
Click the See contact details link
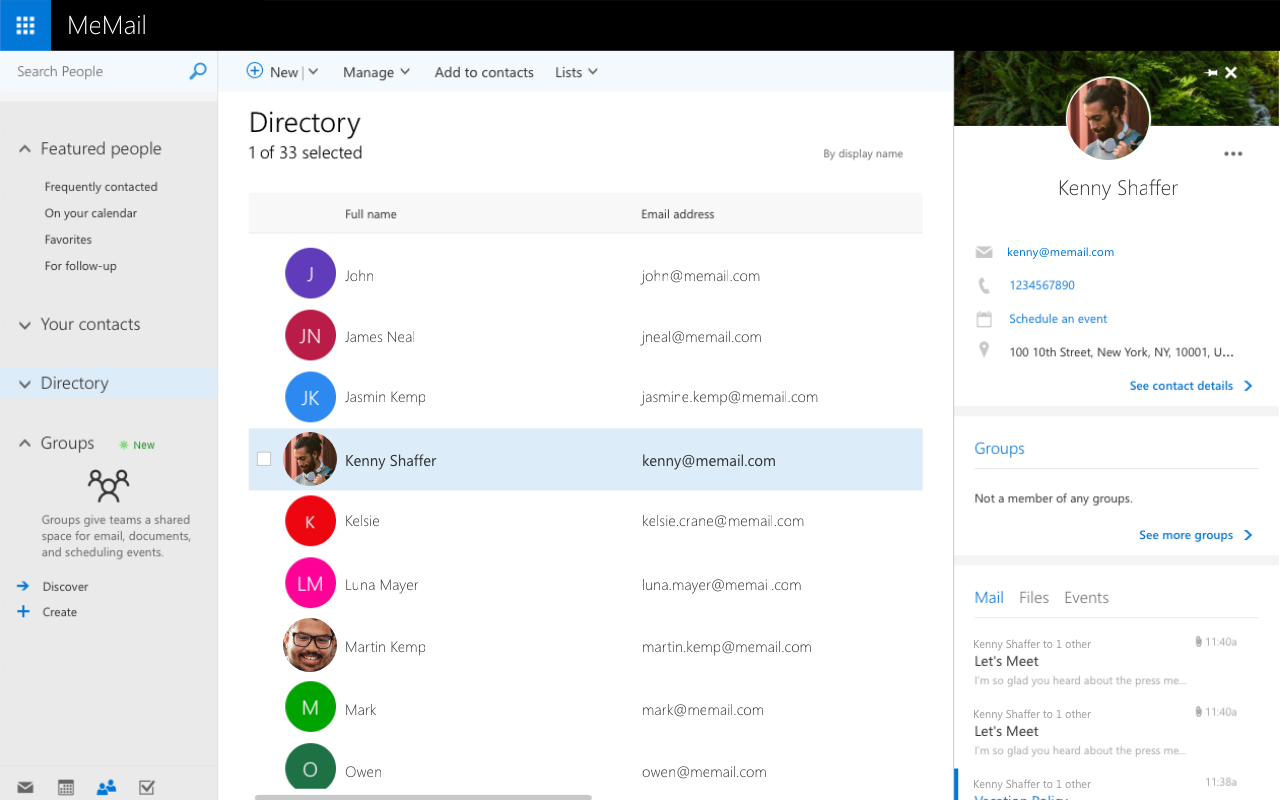coord(1181,385)
